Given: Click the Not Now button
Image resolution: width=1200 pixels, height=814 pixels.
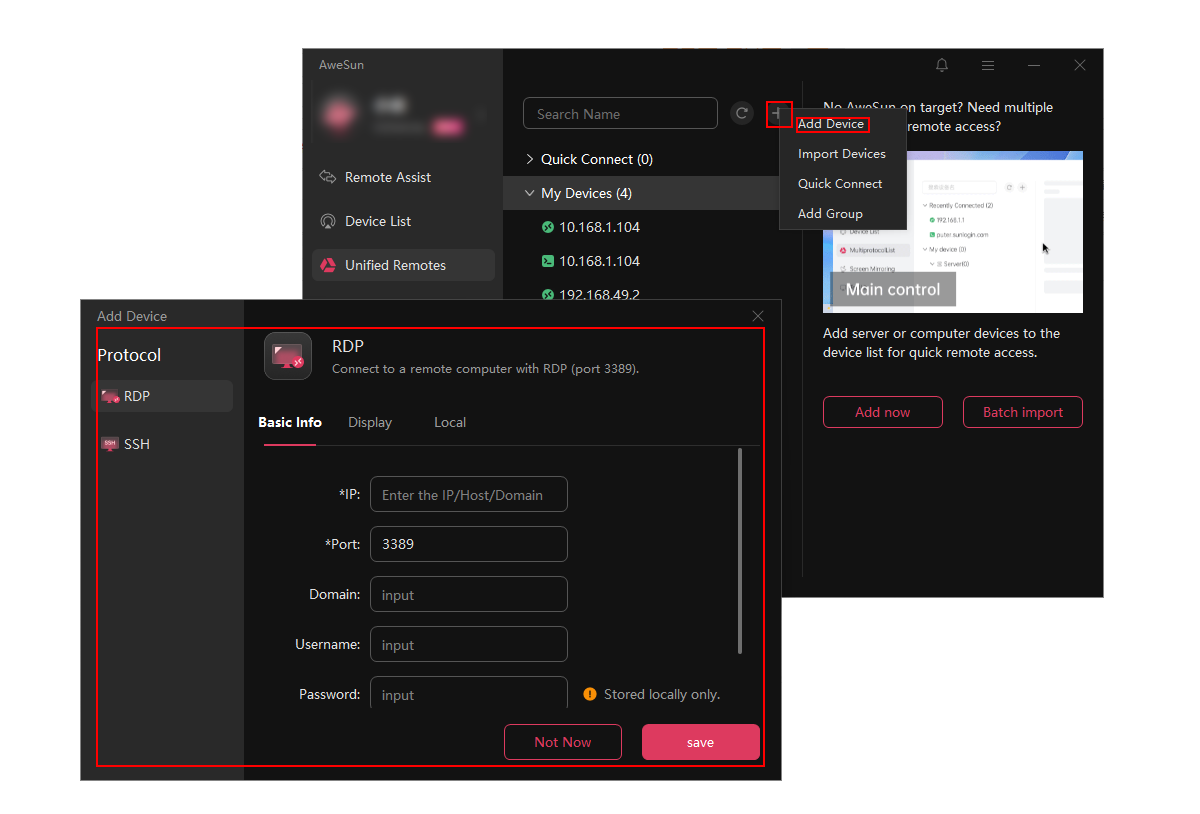Looking at the screenshot, I should tap(563, 742).
